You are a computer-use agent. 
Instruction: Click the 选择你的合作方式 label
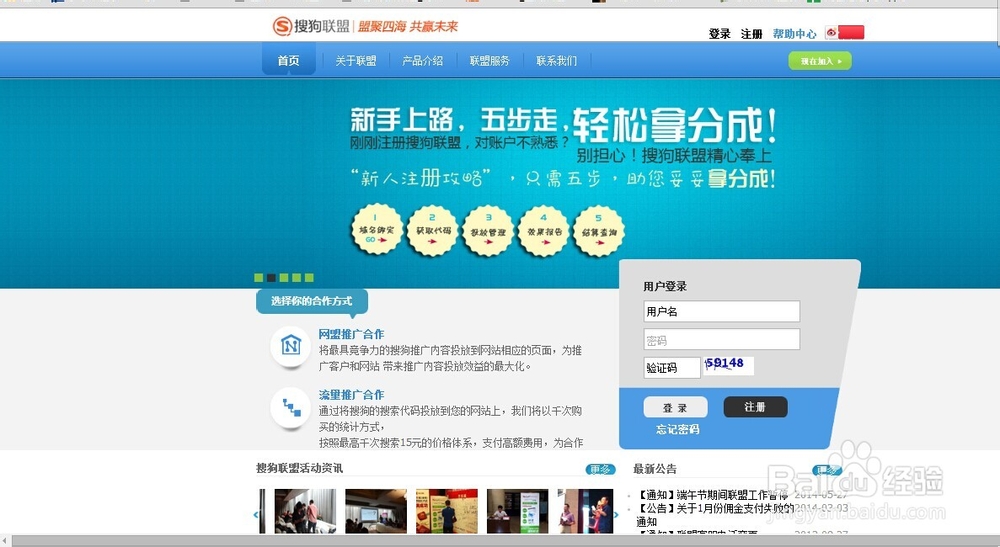click(x=311, y=301)
